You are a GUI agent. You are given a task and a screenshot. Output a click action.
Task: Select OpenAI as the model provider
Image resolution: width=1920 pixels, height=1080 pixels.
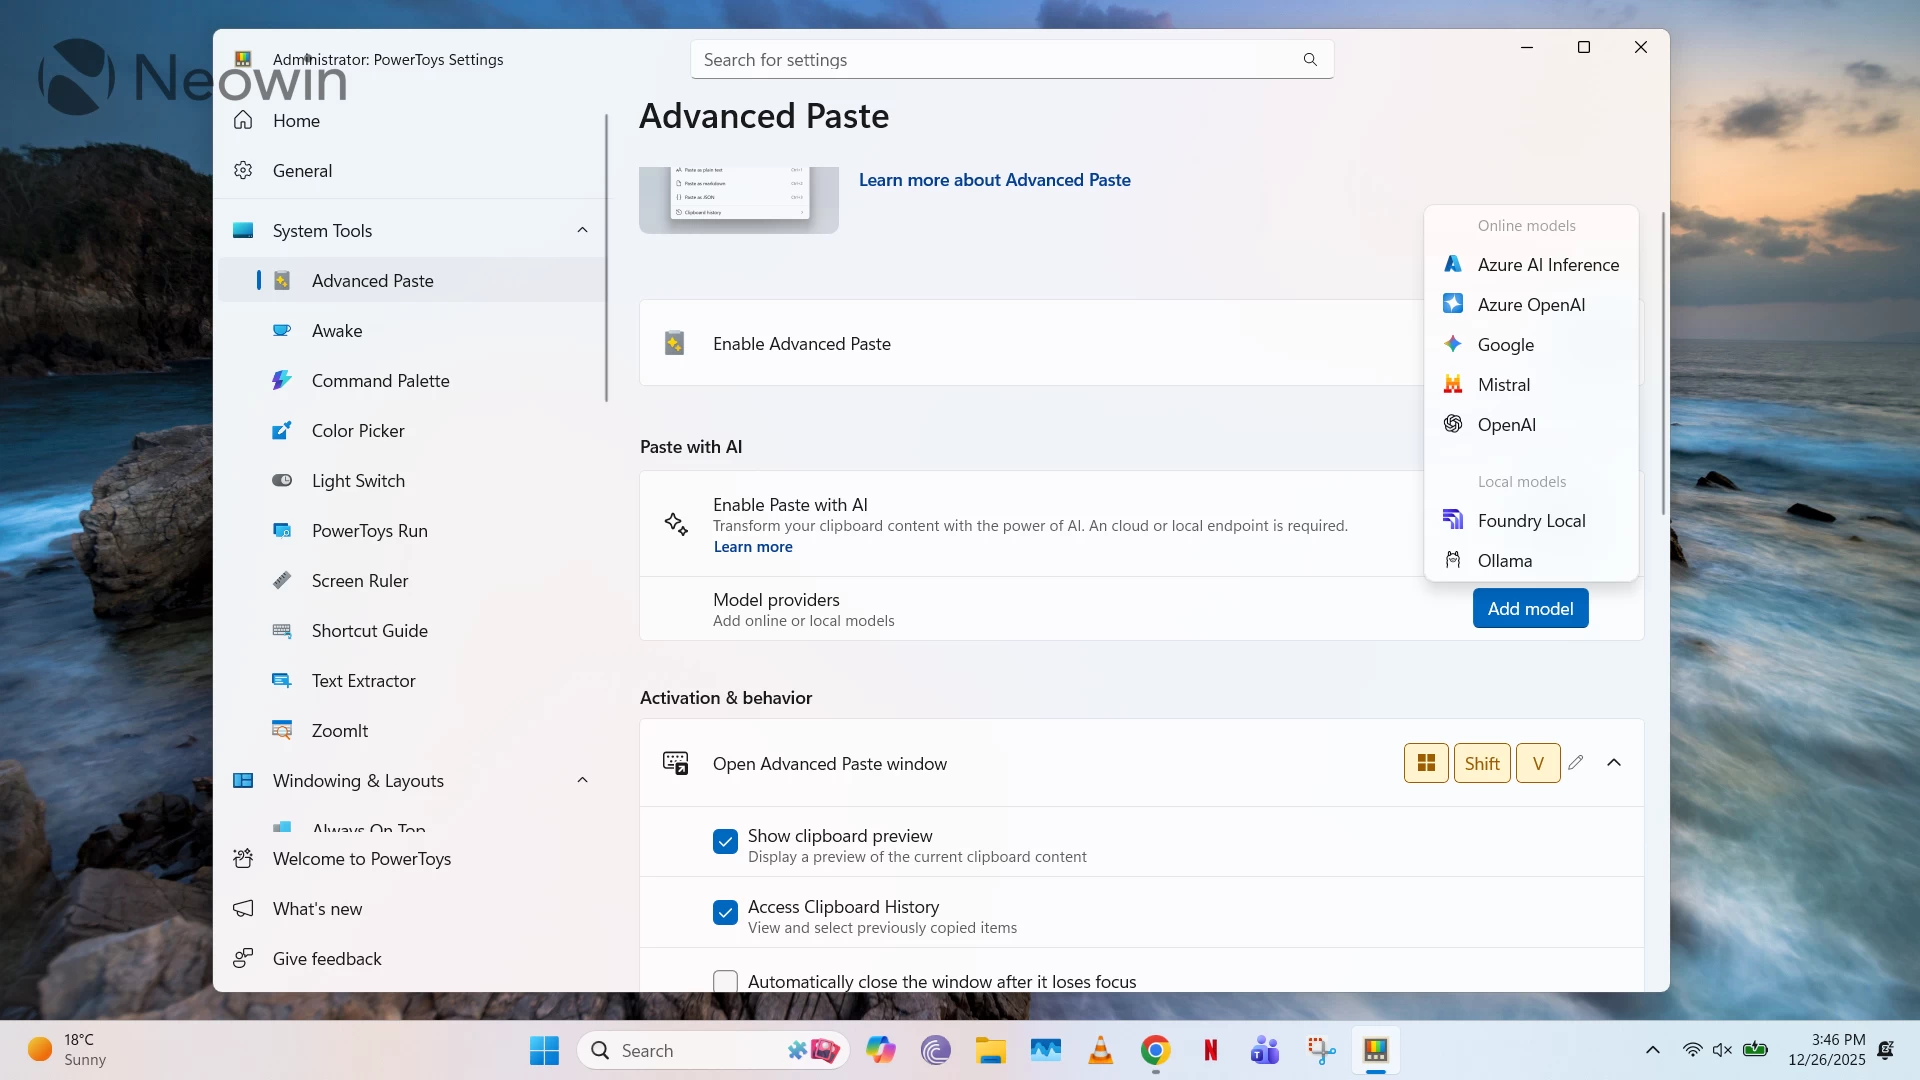point(1531,425)
